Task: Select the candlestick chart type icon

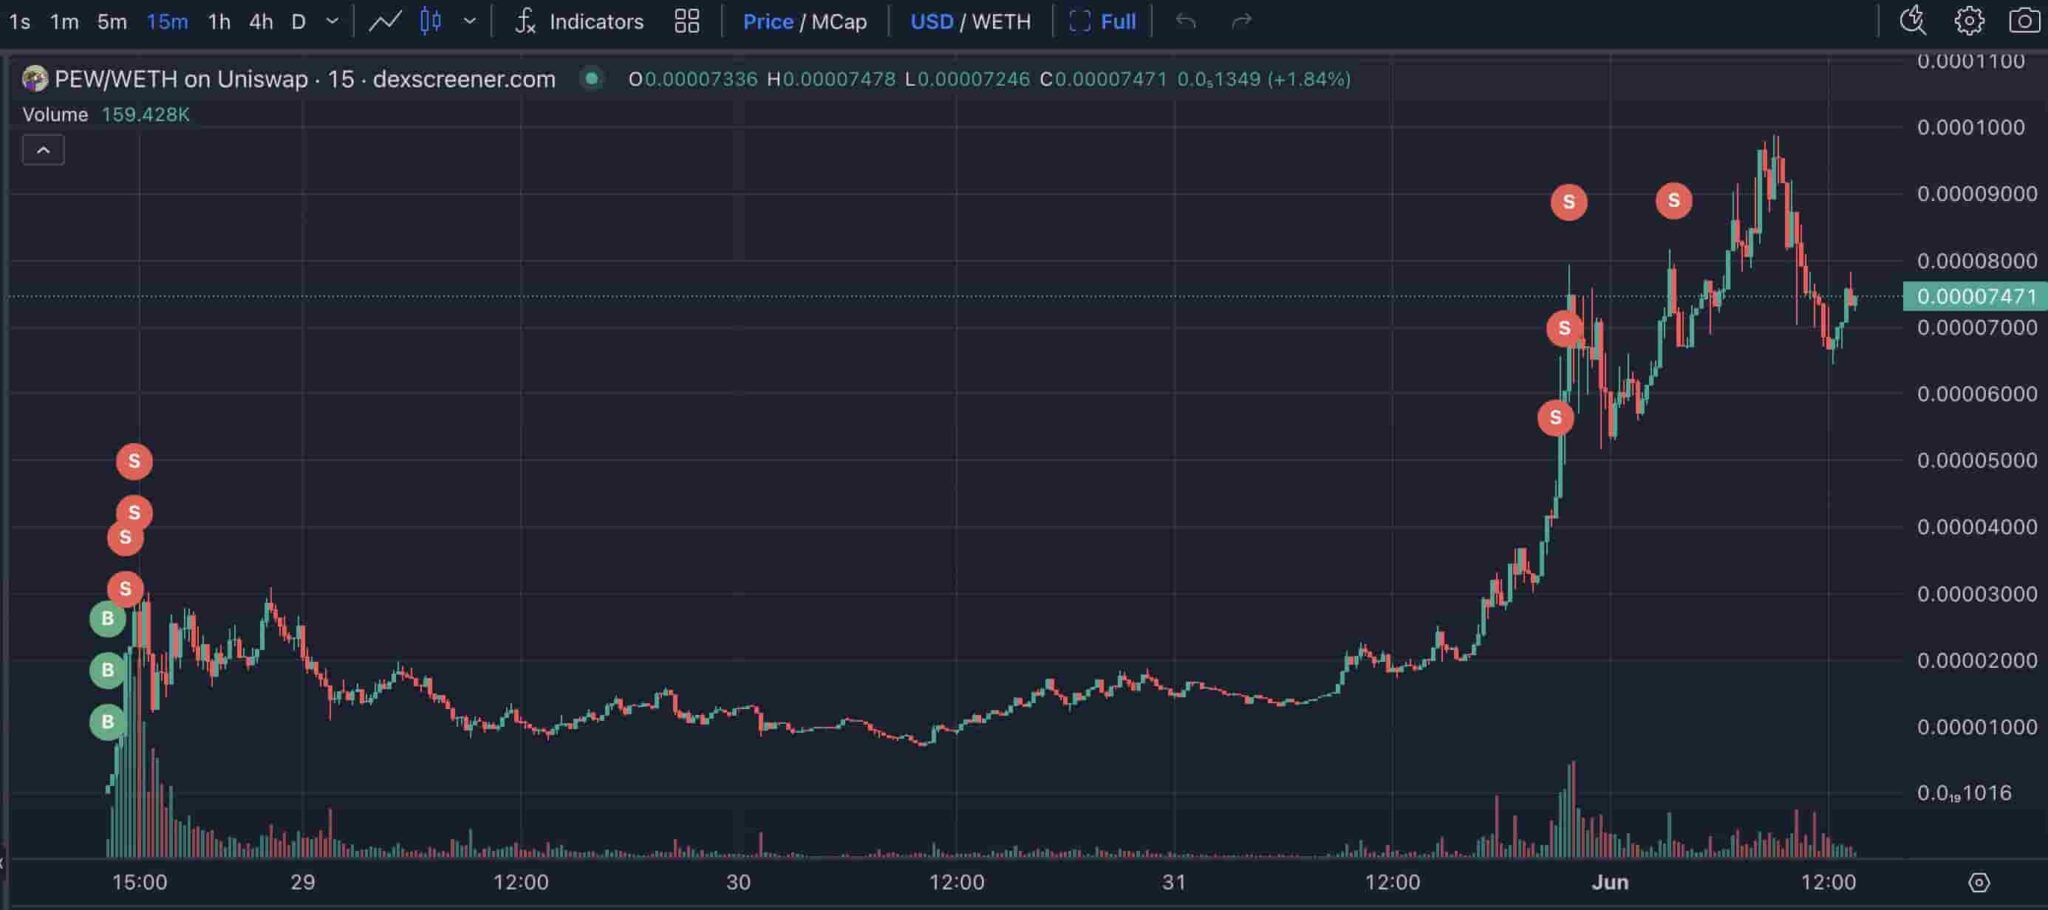Action: coord(431,21)
